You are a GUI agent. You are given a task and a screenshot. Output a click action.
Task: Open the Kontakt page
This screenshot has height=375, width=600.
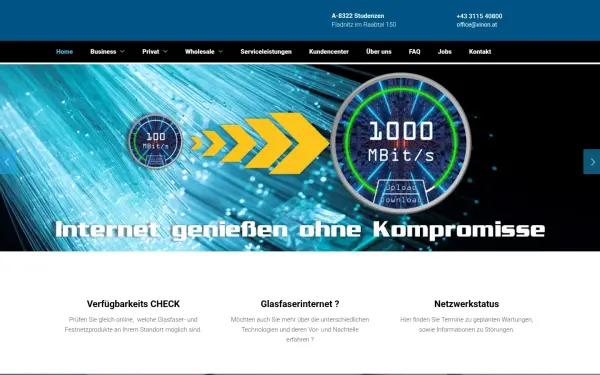click(x=480, y=52)
